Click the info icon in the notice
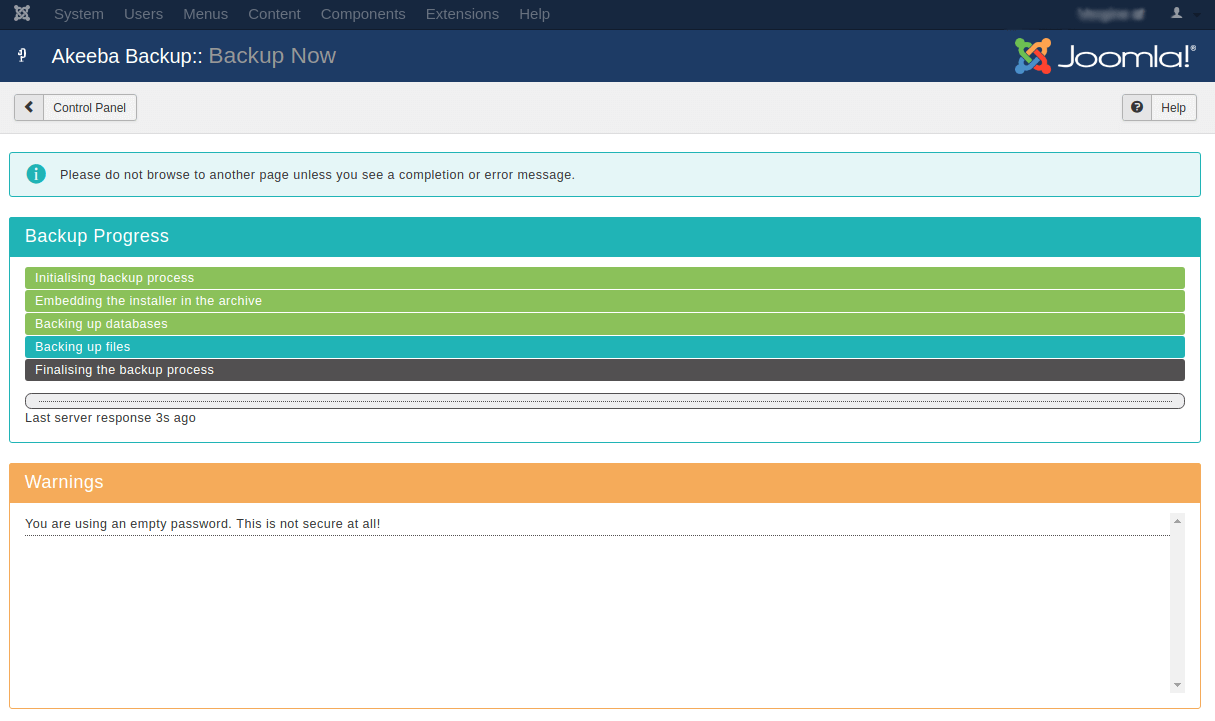 point(36,174)
